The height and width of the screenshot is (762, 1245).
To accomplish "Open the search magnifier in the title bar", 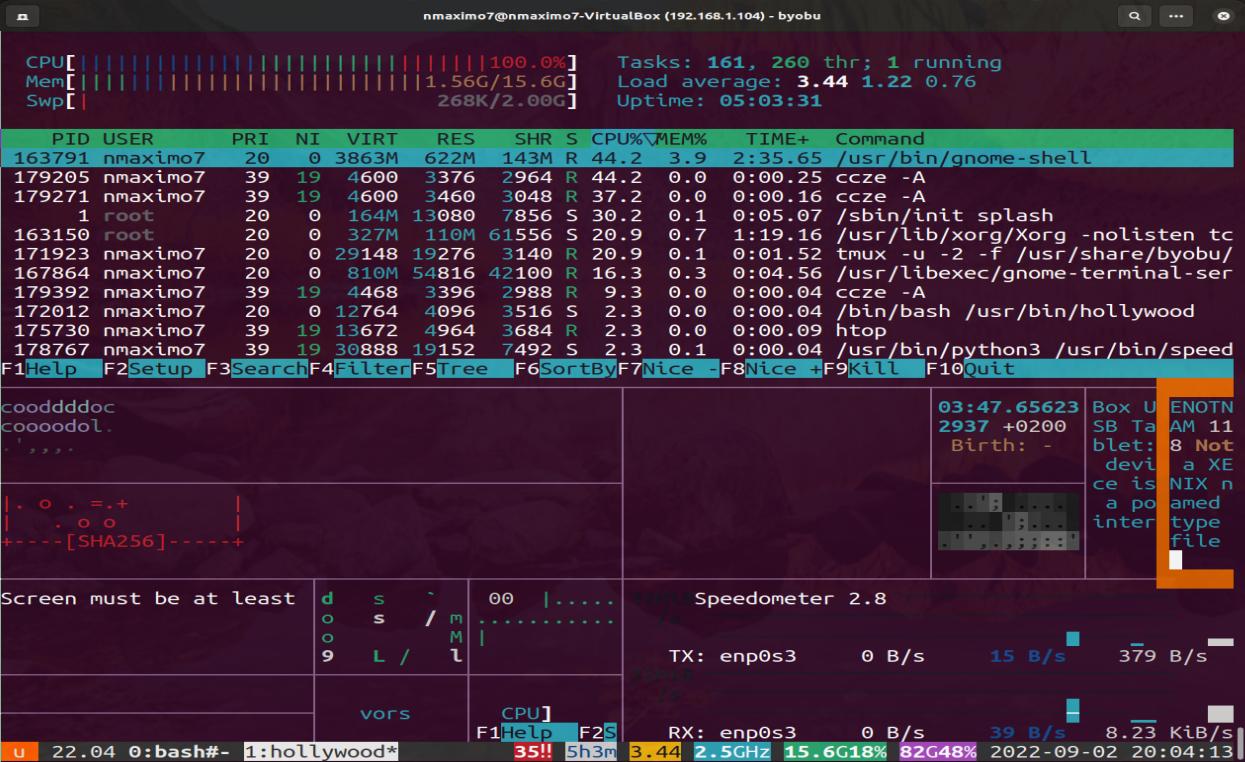I will [x=1136, y=16].
